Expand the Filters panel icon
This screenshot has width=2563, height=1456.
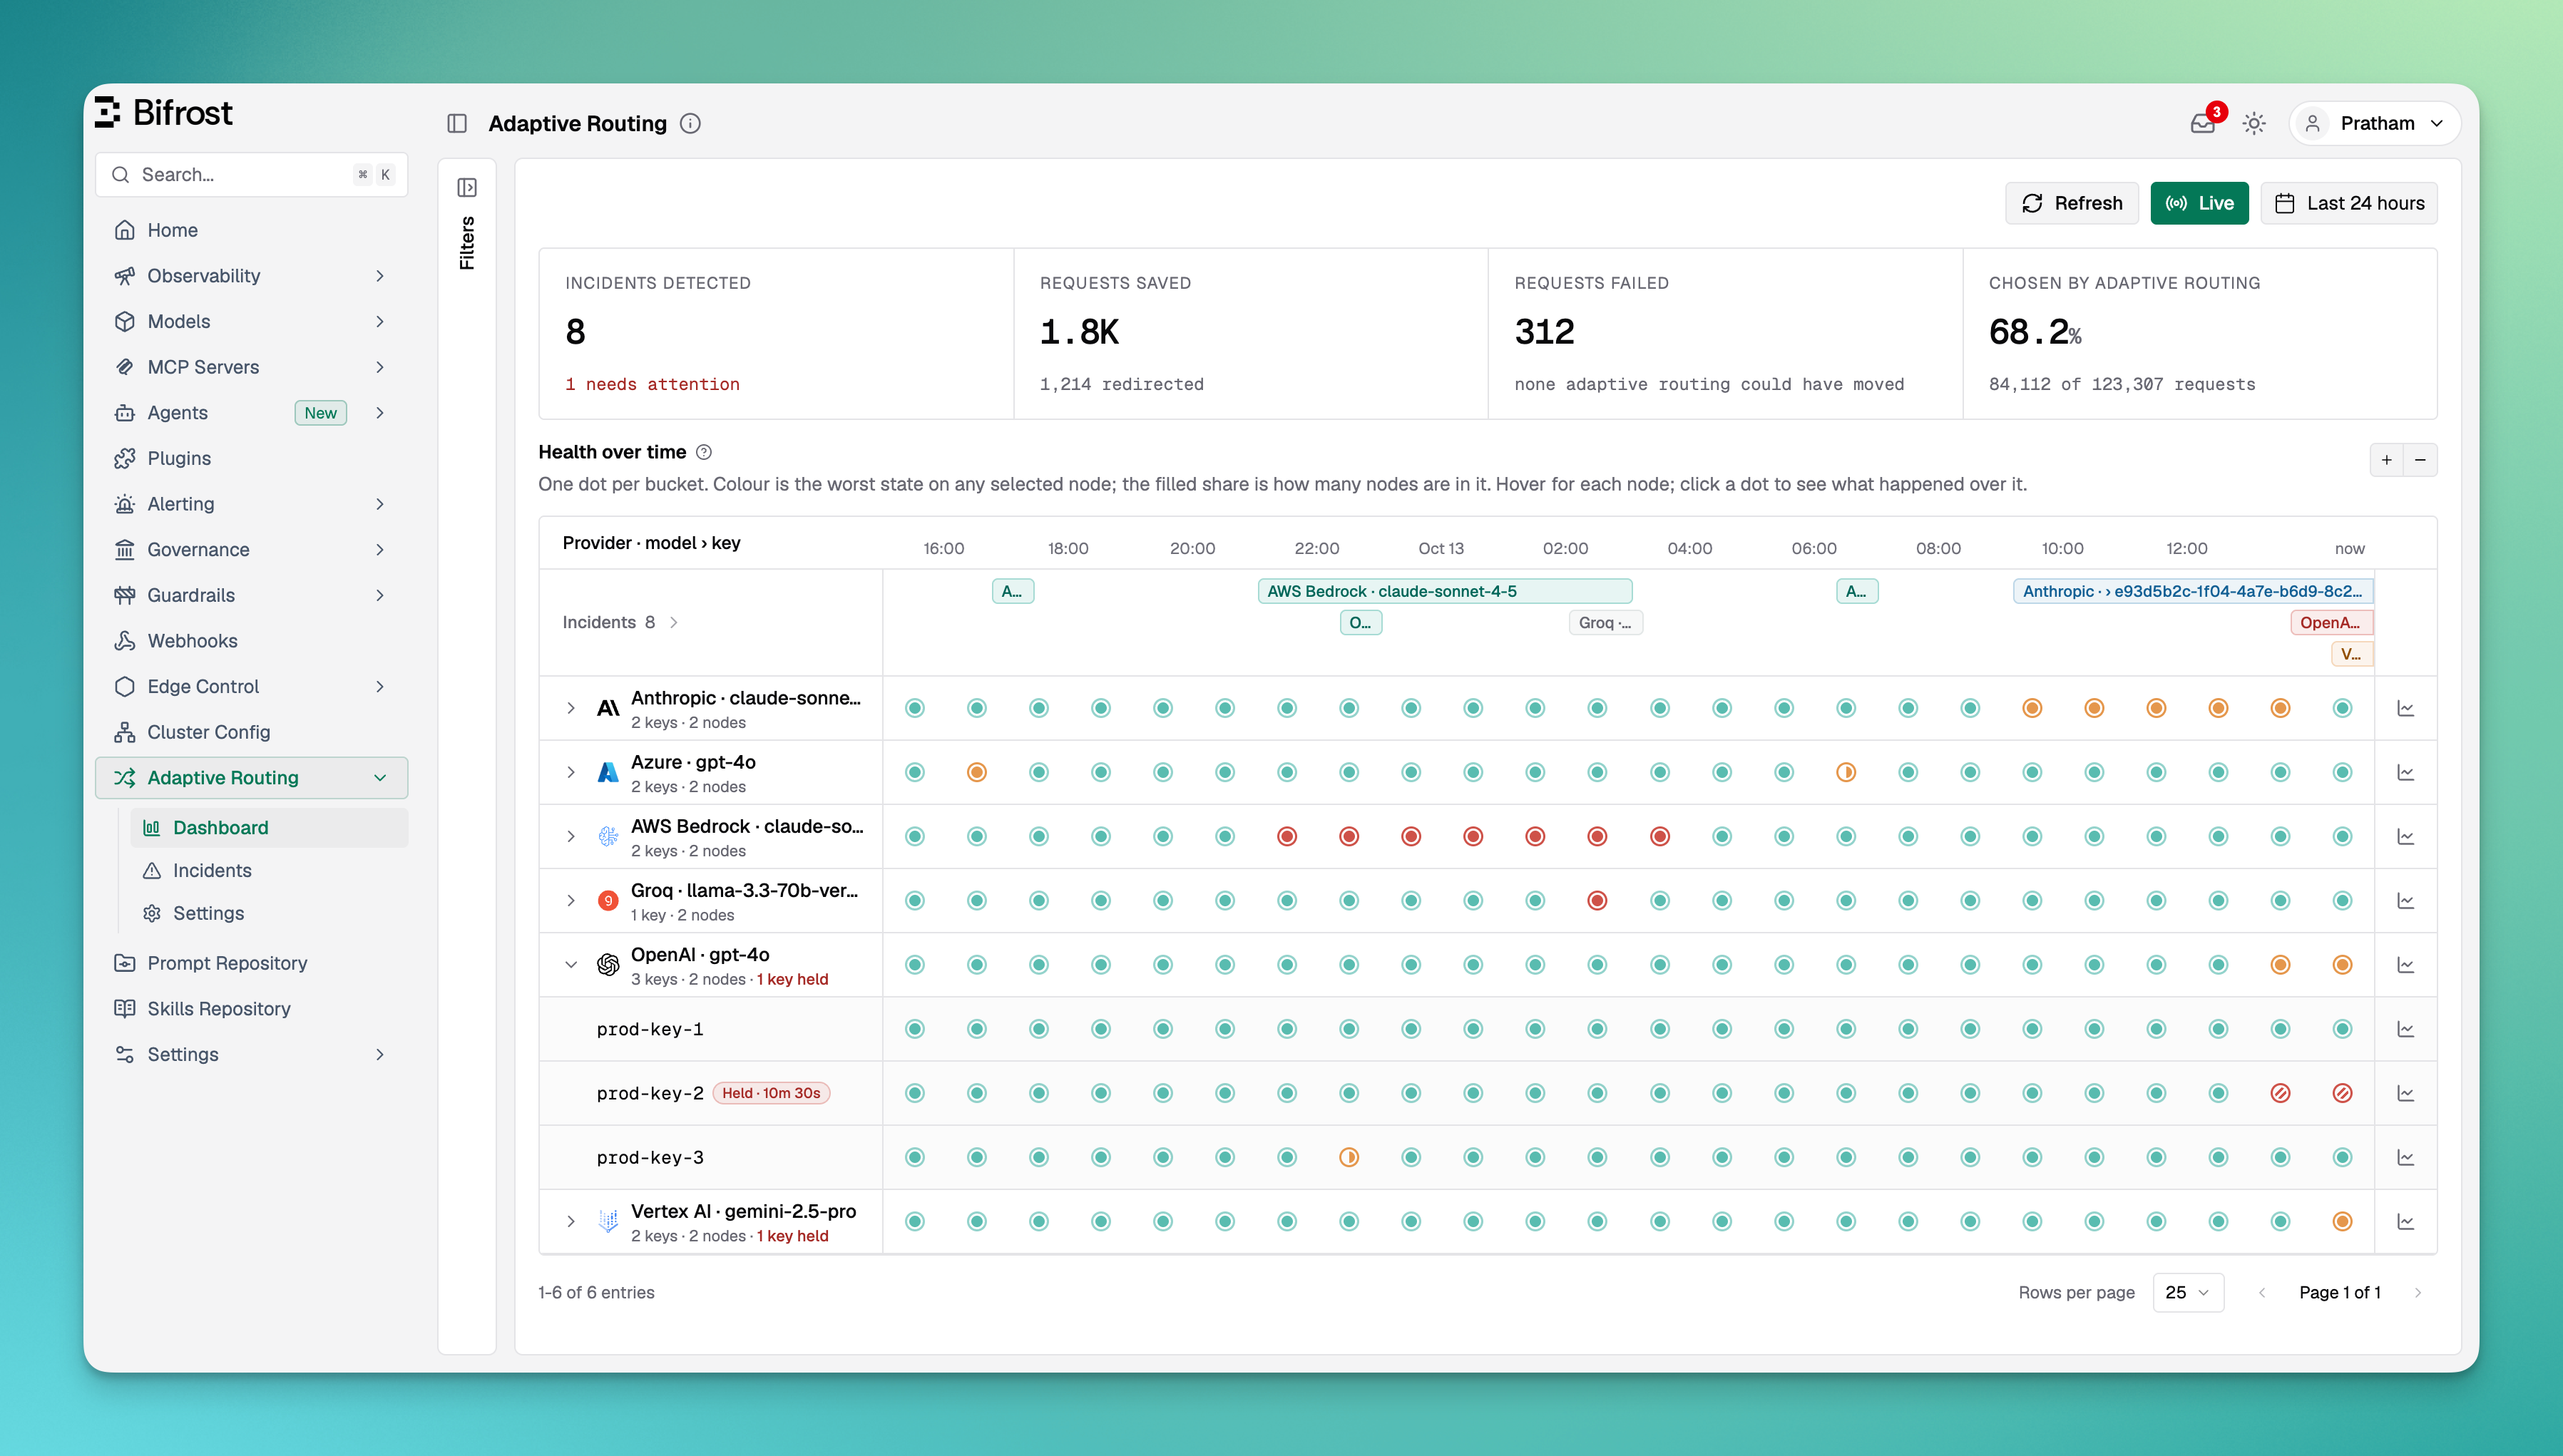467,188
